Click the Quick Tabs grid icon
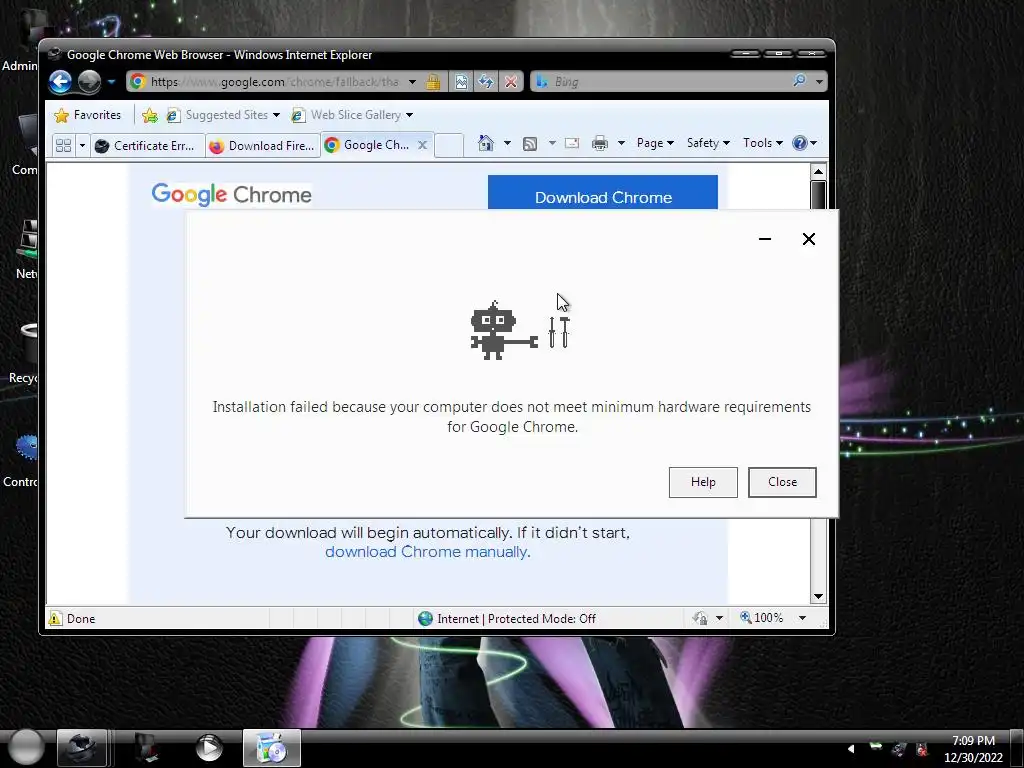This screenshot has width=1024, height=768. (x=63, y=145)
